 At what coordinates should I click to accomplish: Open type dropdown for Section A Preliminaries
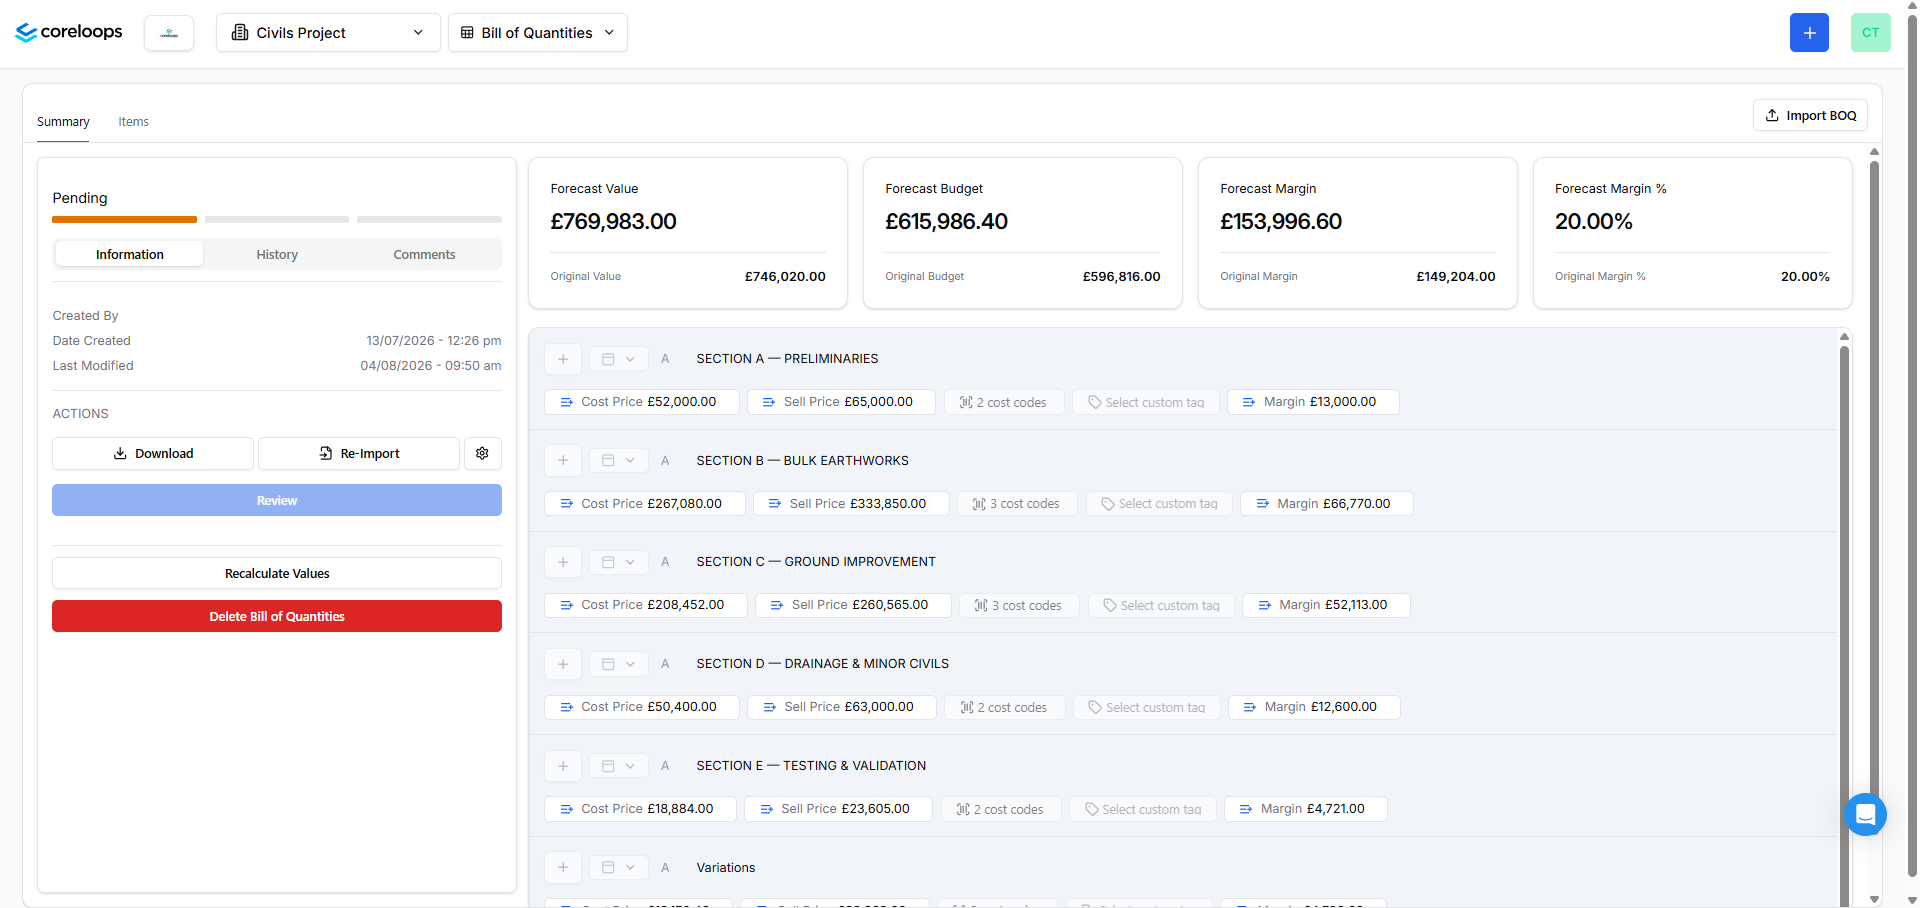[x=619, y=359]
